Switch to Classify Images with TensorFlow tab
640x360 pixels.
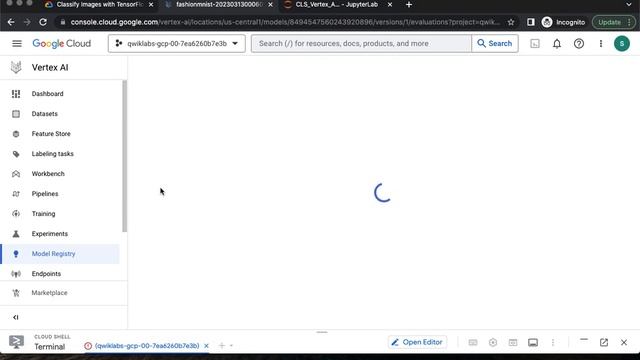point(100,4)
